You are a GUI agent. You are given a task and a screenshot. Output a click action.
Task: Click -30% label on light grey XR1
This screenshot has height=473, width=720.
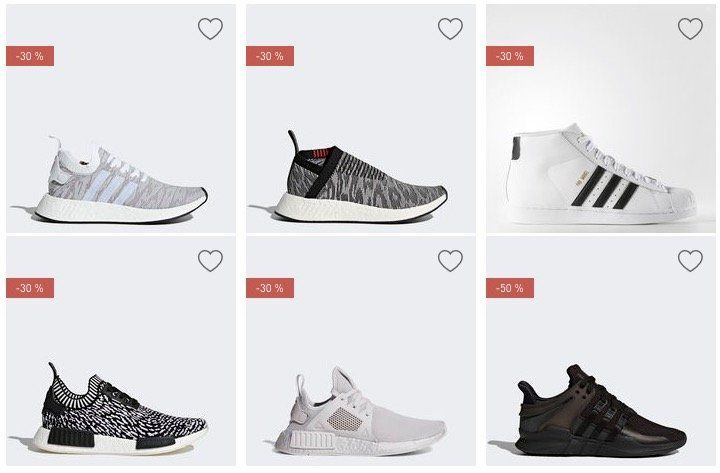point(270,288)
